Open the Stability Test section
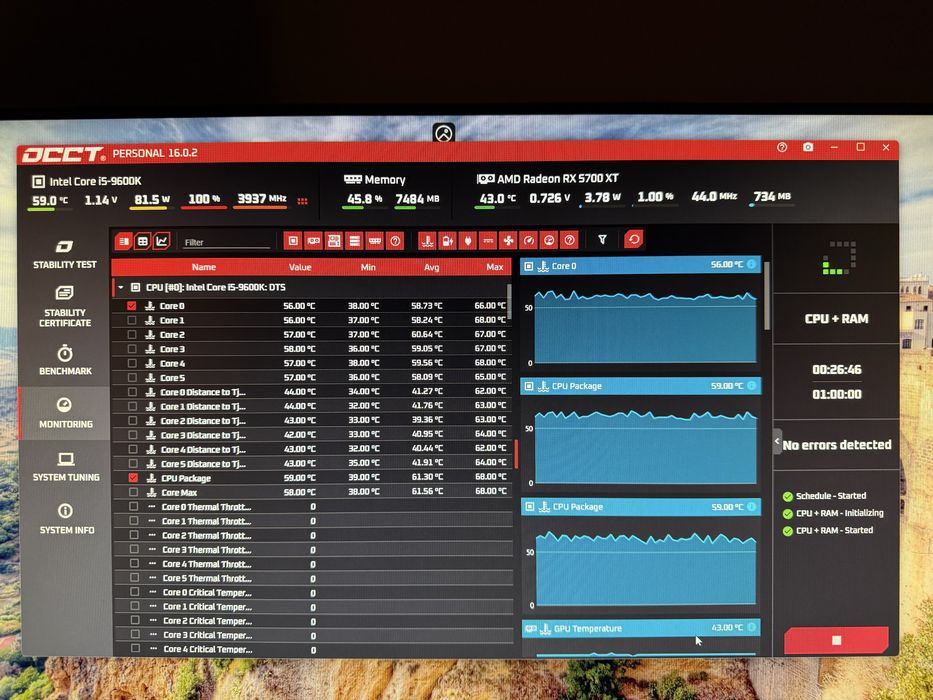Image resolution: width=933 pixels, height=700 pixels. pos(64,255)
